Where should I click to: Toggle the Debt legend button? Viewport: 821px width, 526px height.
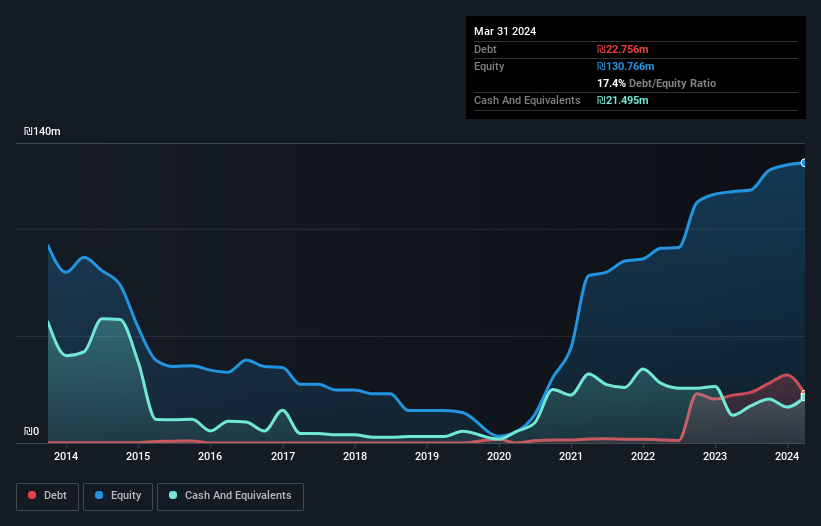pos(47,496)
